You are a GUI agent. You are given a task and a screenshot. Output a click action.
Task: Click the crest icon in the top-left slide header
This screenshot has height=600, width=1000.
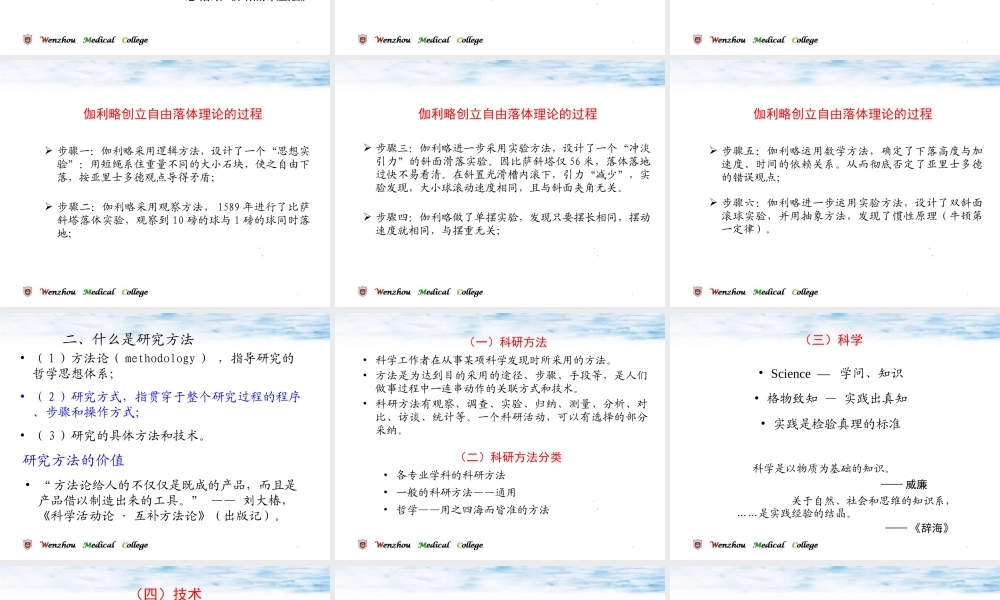(27, 40)
